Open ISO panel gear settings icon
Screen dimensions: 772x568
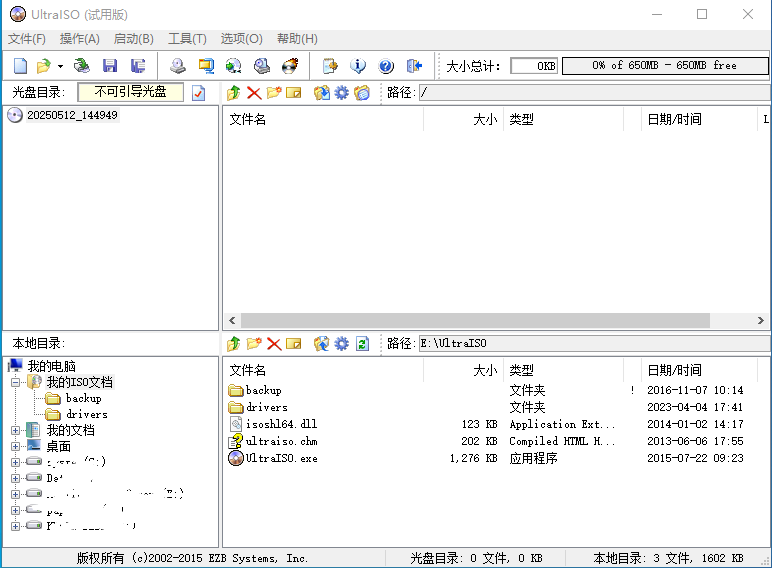(x=342, y=93)
